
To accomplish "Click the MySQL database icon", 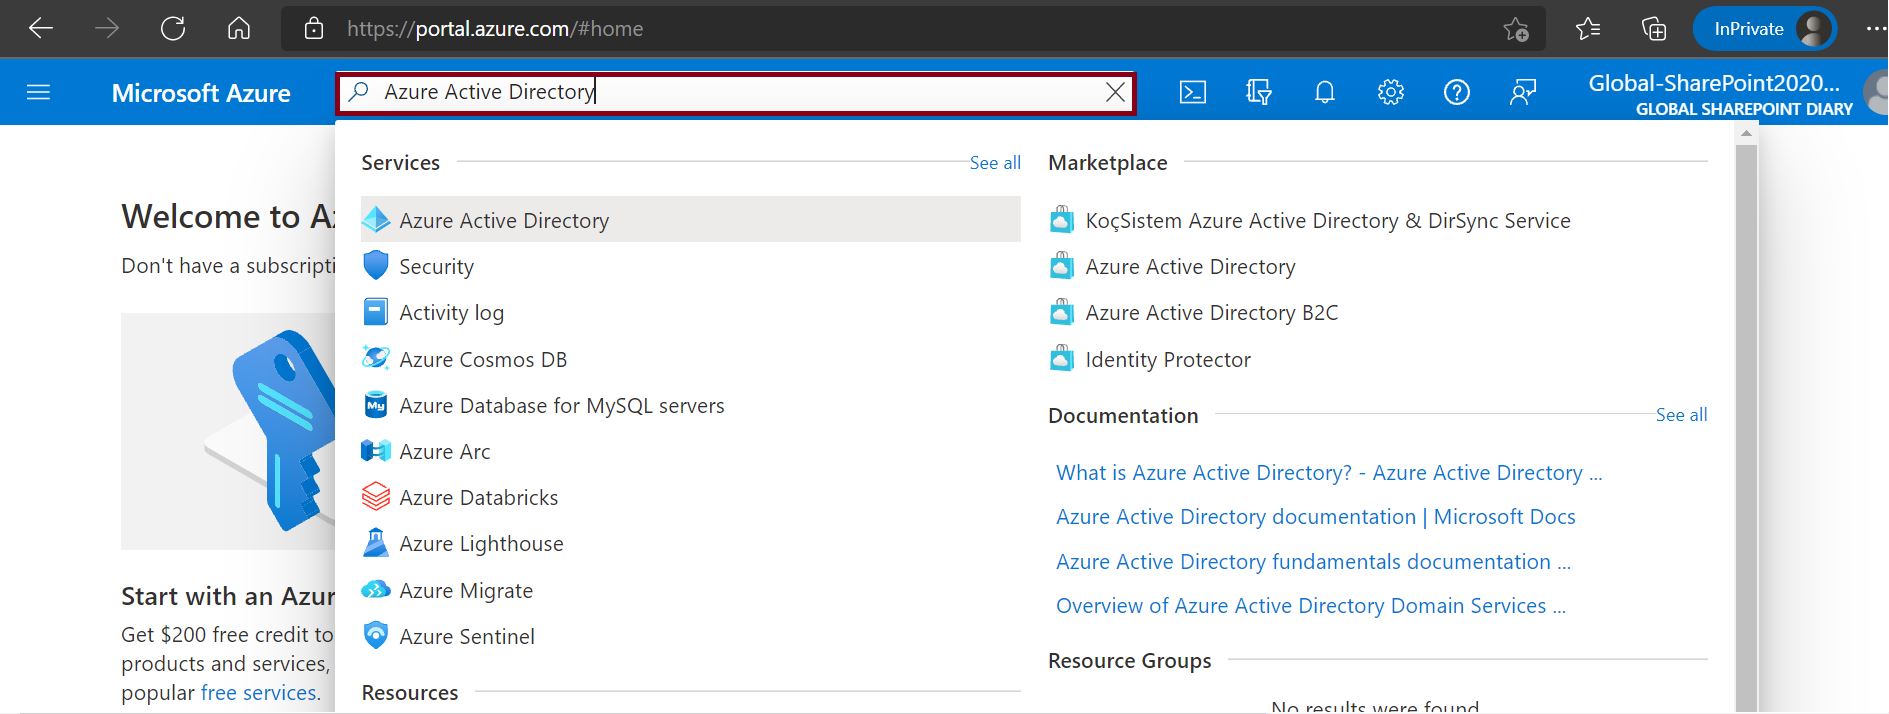I will coord(376,405).
